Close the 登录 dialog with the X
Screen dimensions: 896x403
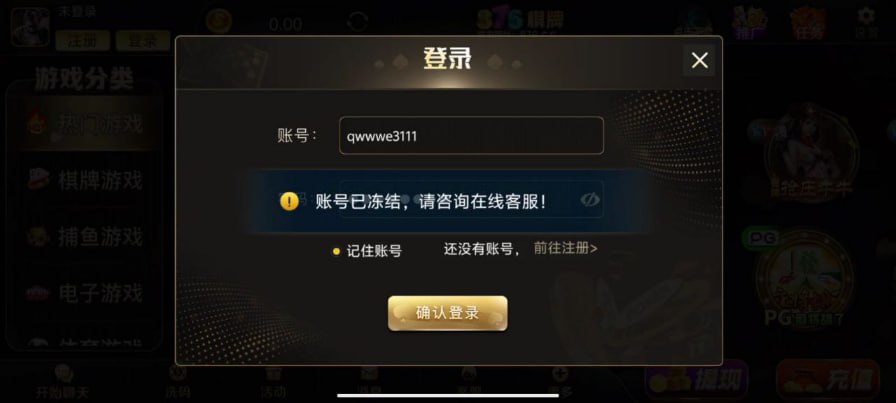(x=699, y=60)
